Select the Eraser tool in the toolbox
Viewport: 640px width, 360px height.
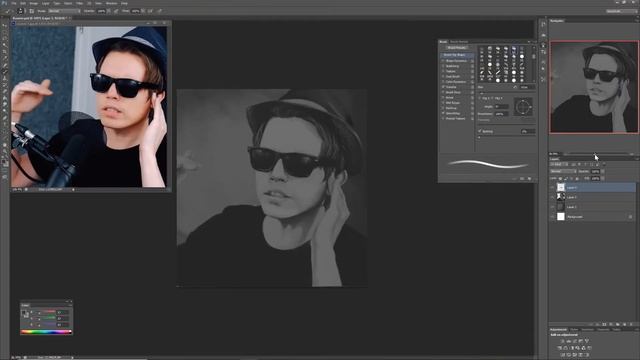coord(5,91)
